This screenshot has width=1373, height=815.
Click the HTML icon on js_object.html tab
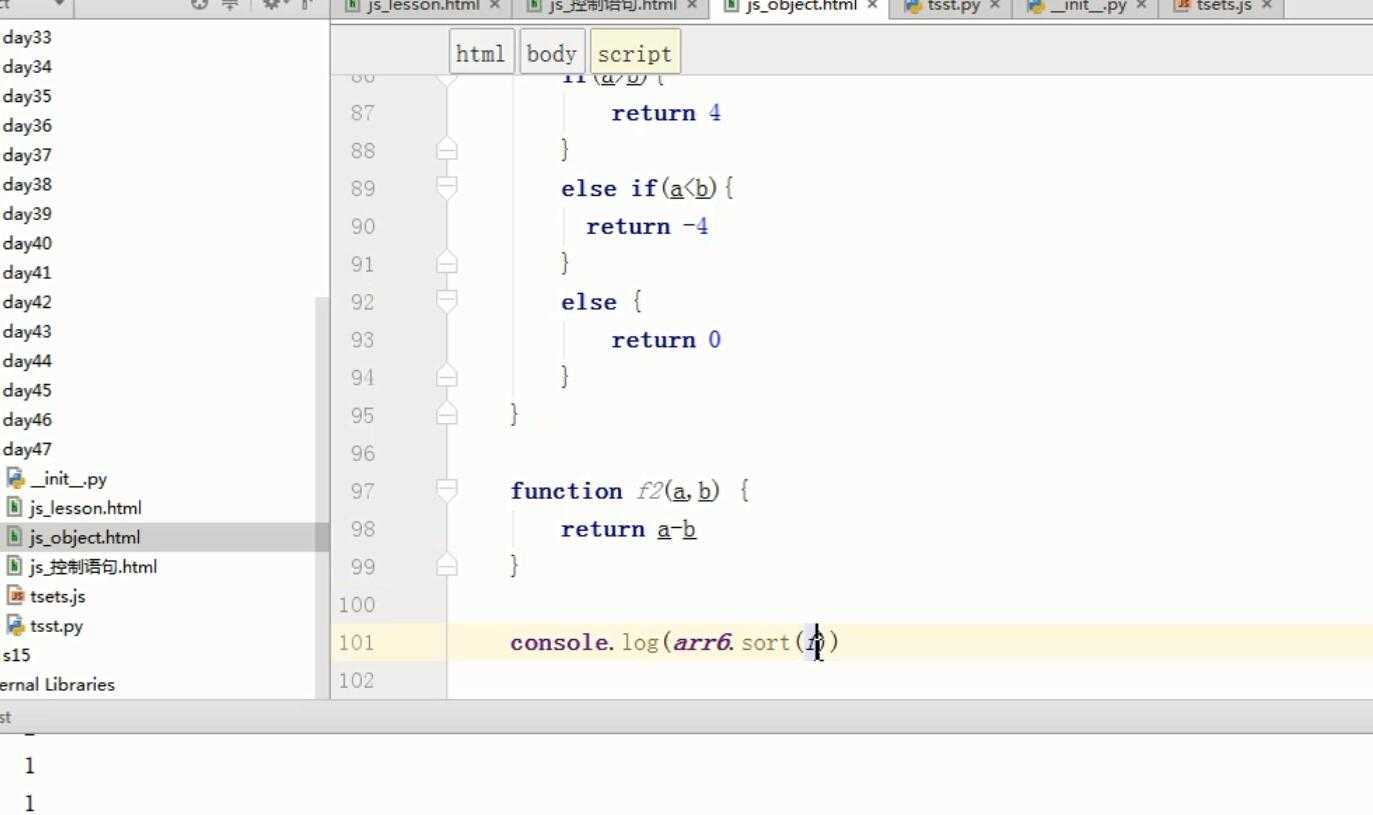[731, 6]
